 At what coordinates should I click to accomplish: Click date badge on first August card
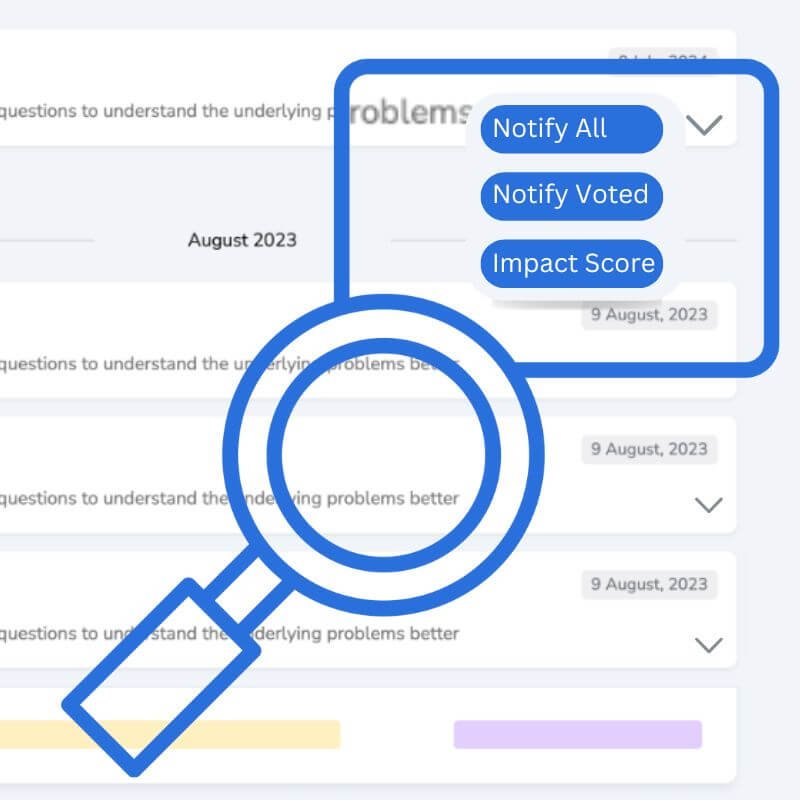(648, 315)
